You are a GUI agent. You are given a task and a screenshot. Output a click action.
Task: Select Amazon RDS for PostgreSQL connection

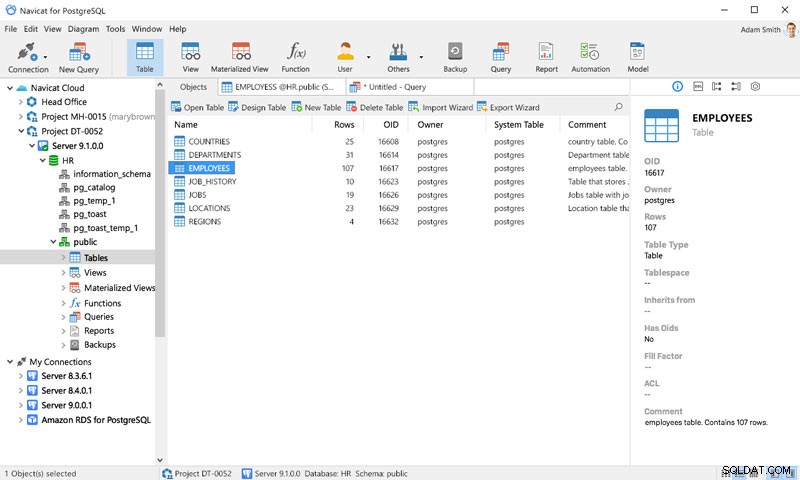click(96, 420)
